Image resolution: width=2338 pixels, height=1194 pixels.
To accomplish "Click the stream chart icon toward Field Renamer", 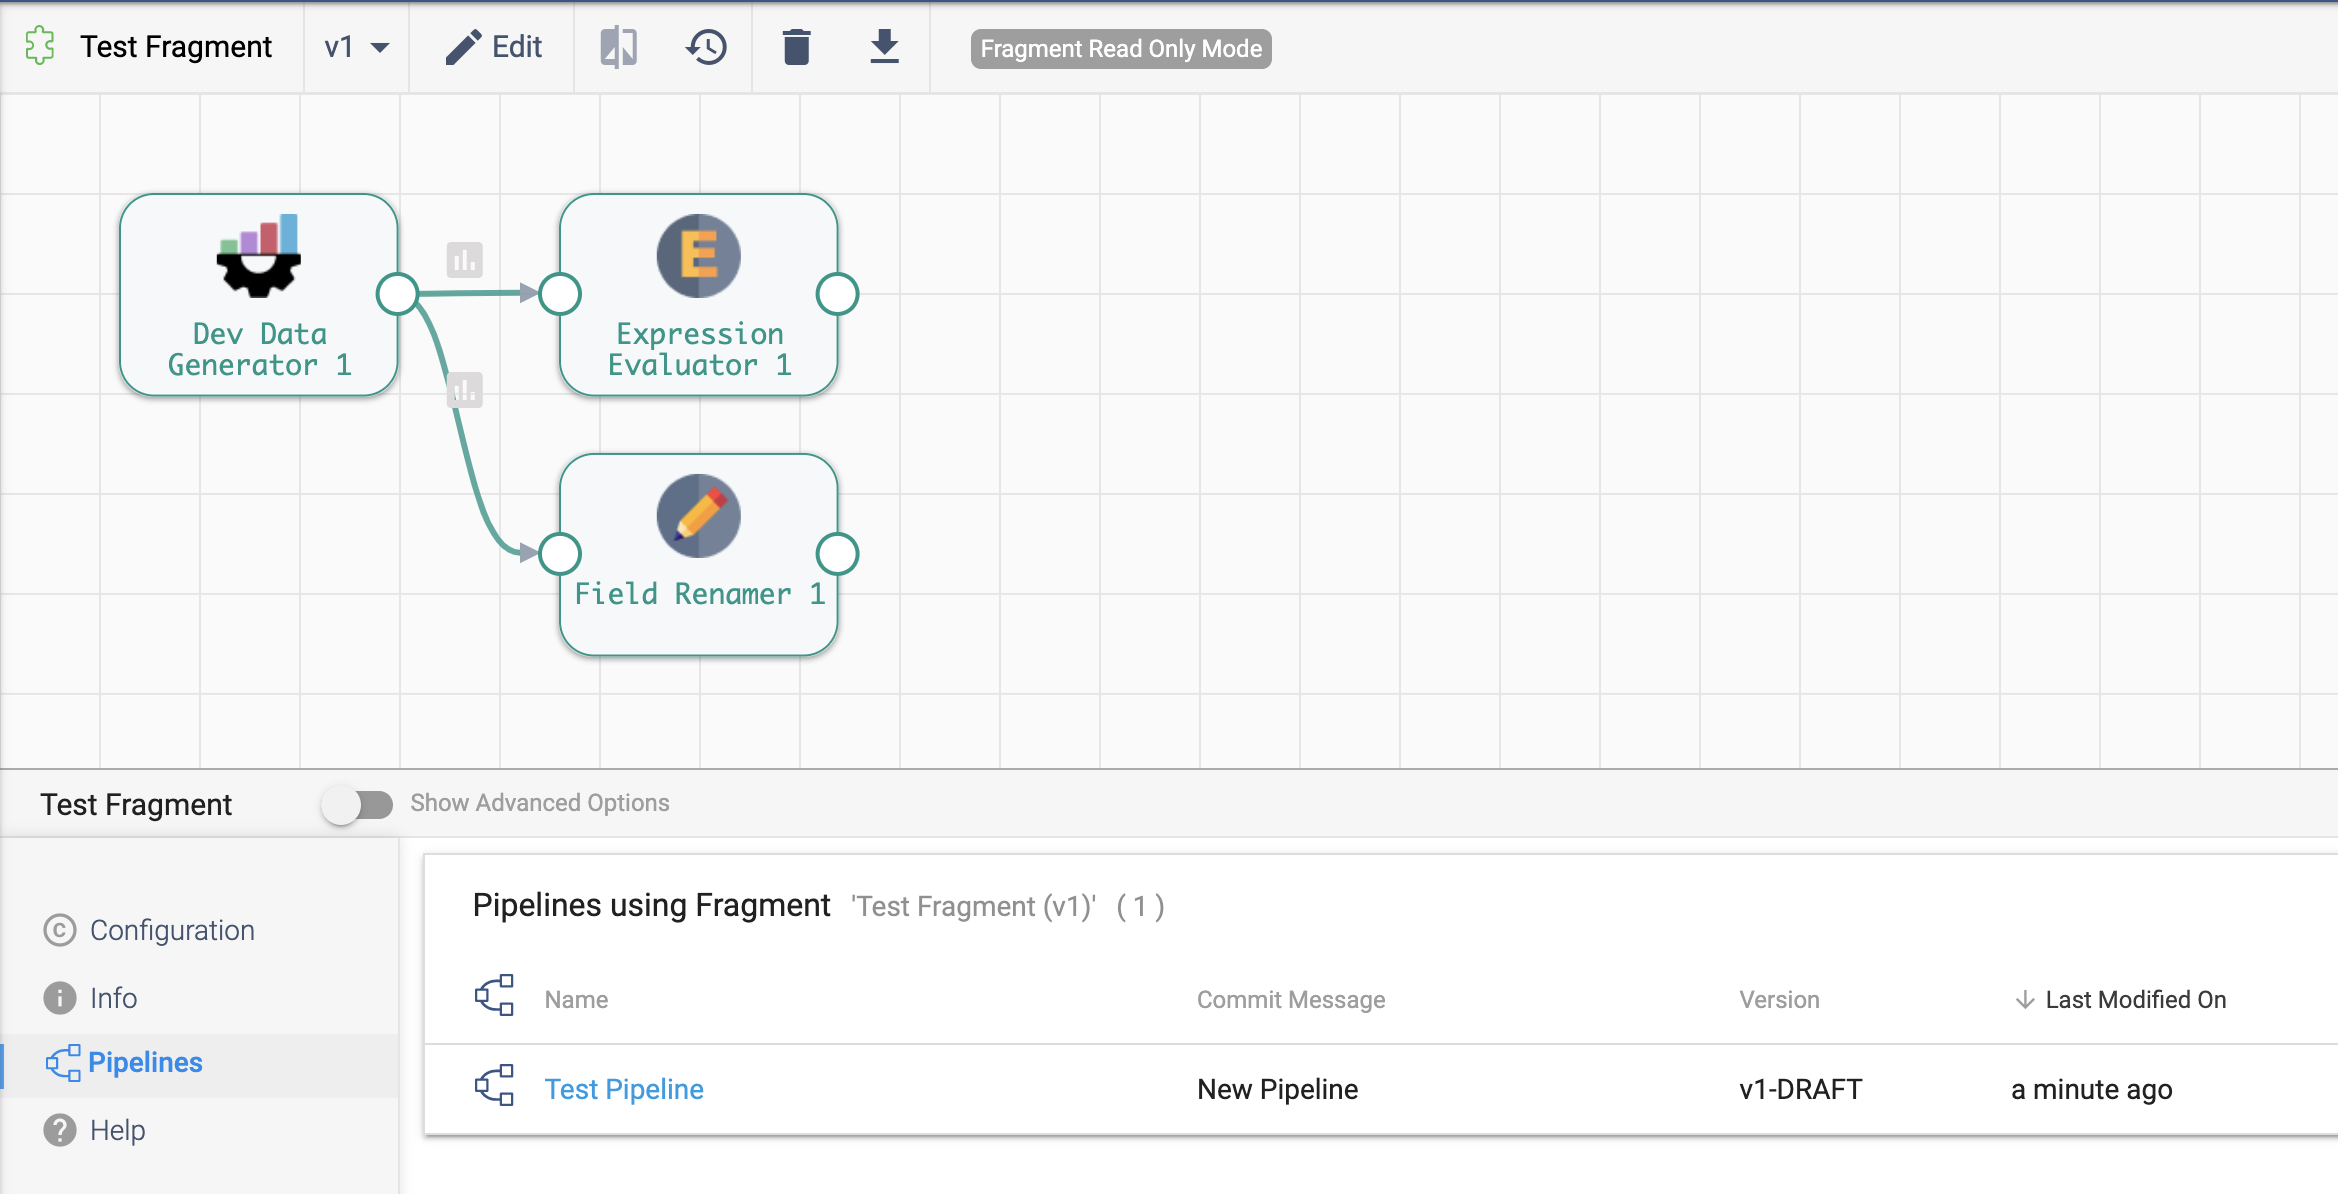I will click(x=464, y=390).
